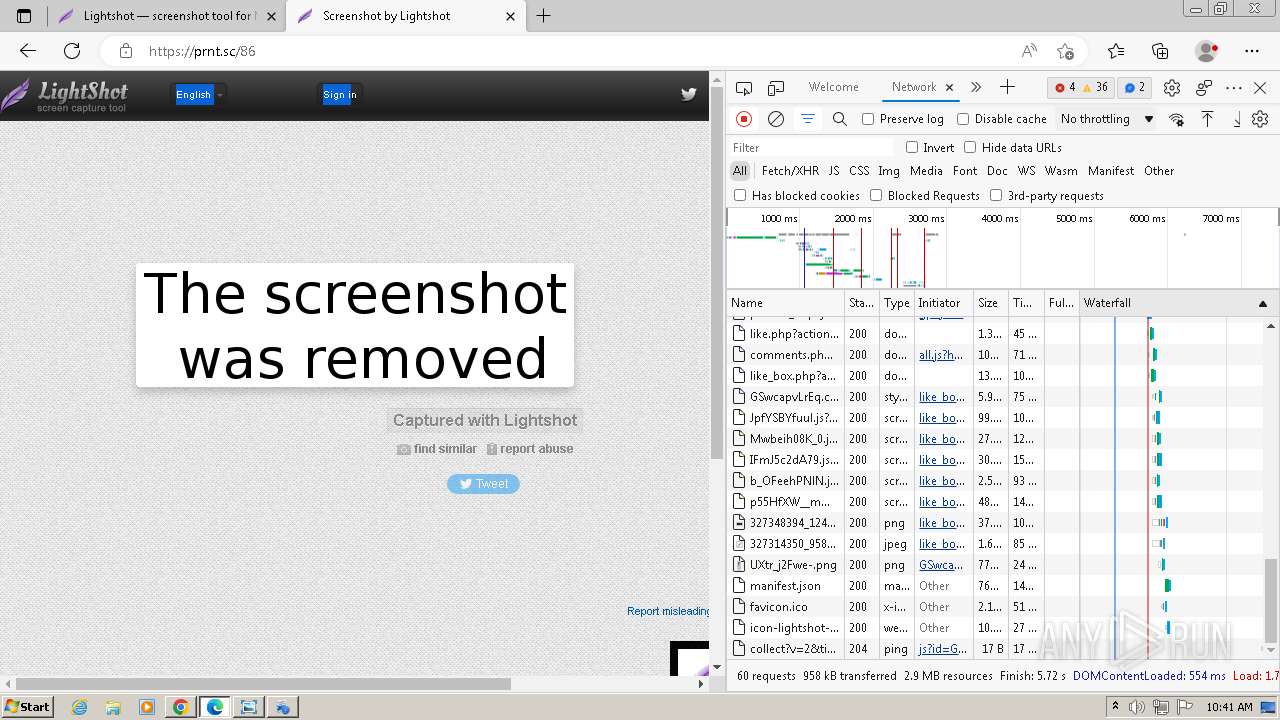This screenshot has height=720, width=1280.
Task: Open the Favorites list toolbar icon
Action: click(1116, 51)
